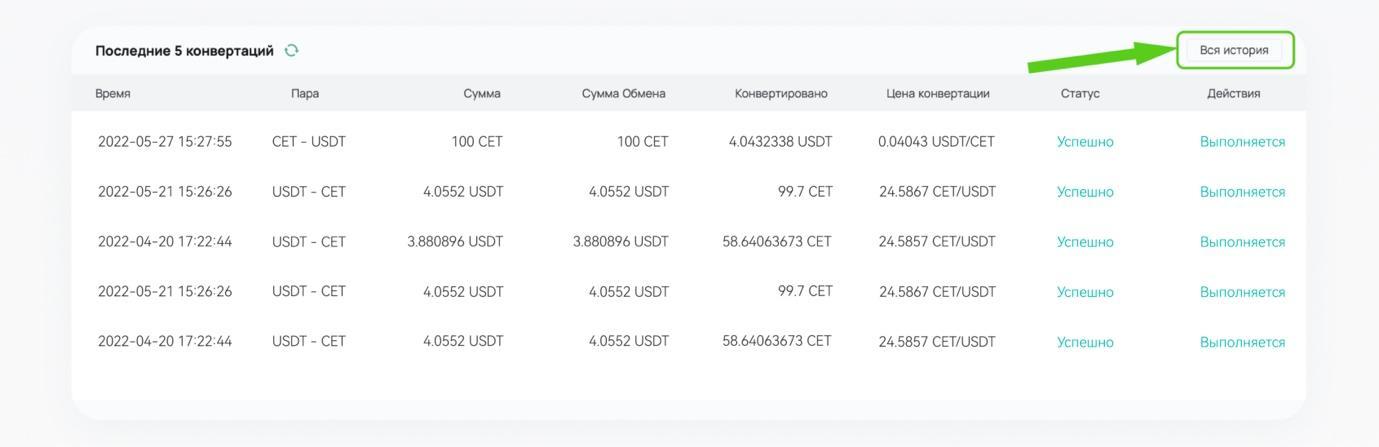Click Выполняется link in the third row
The height and width of the screenshot is (447, 1379).
tap(1242, 242)
